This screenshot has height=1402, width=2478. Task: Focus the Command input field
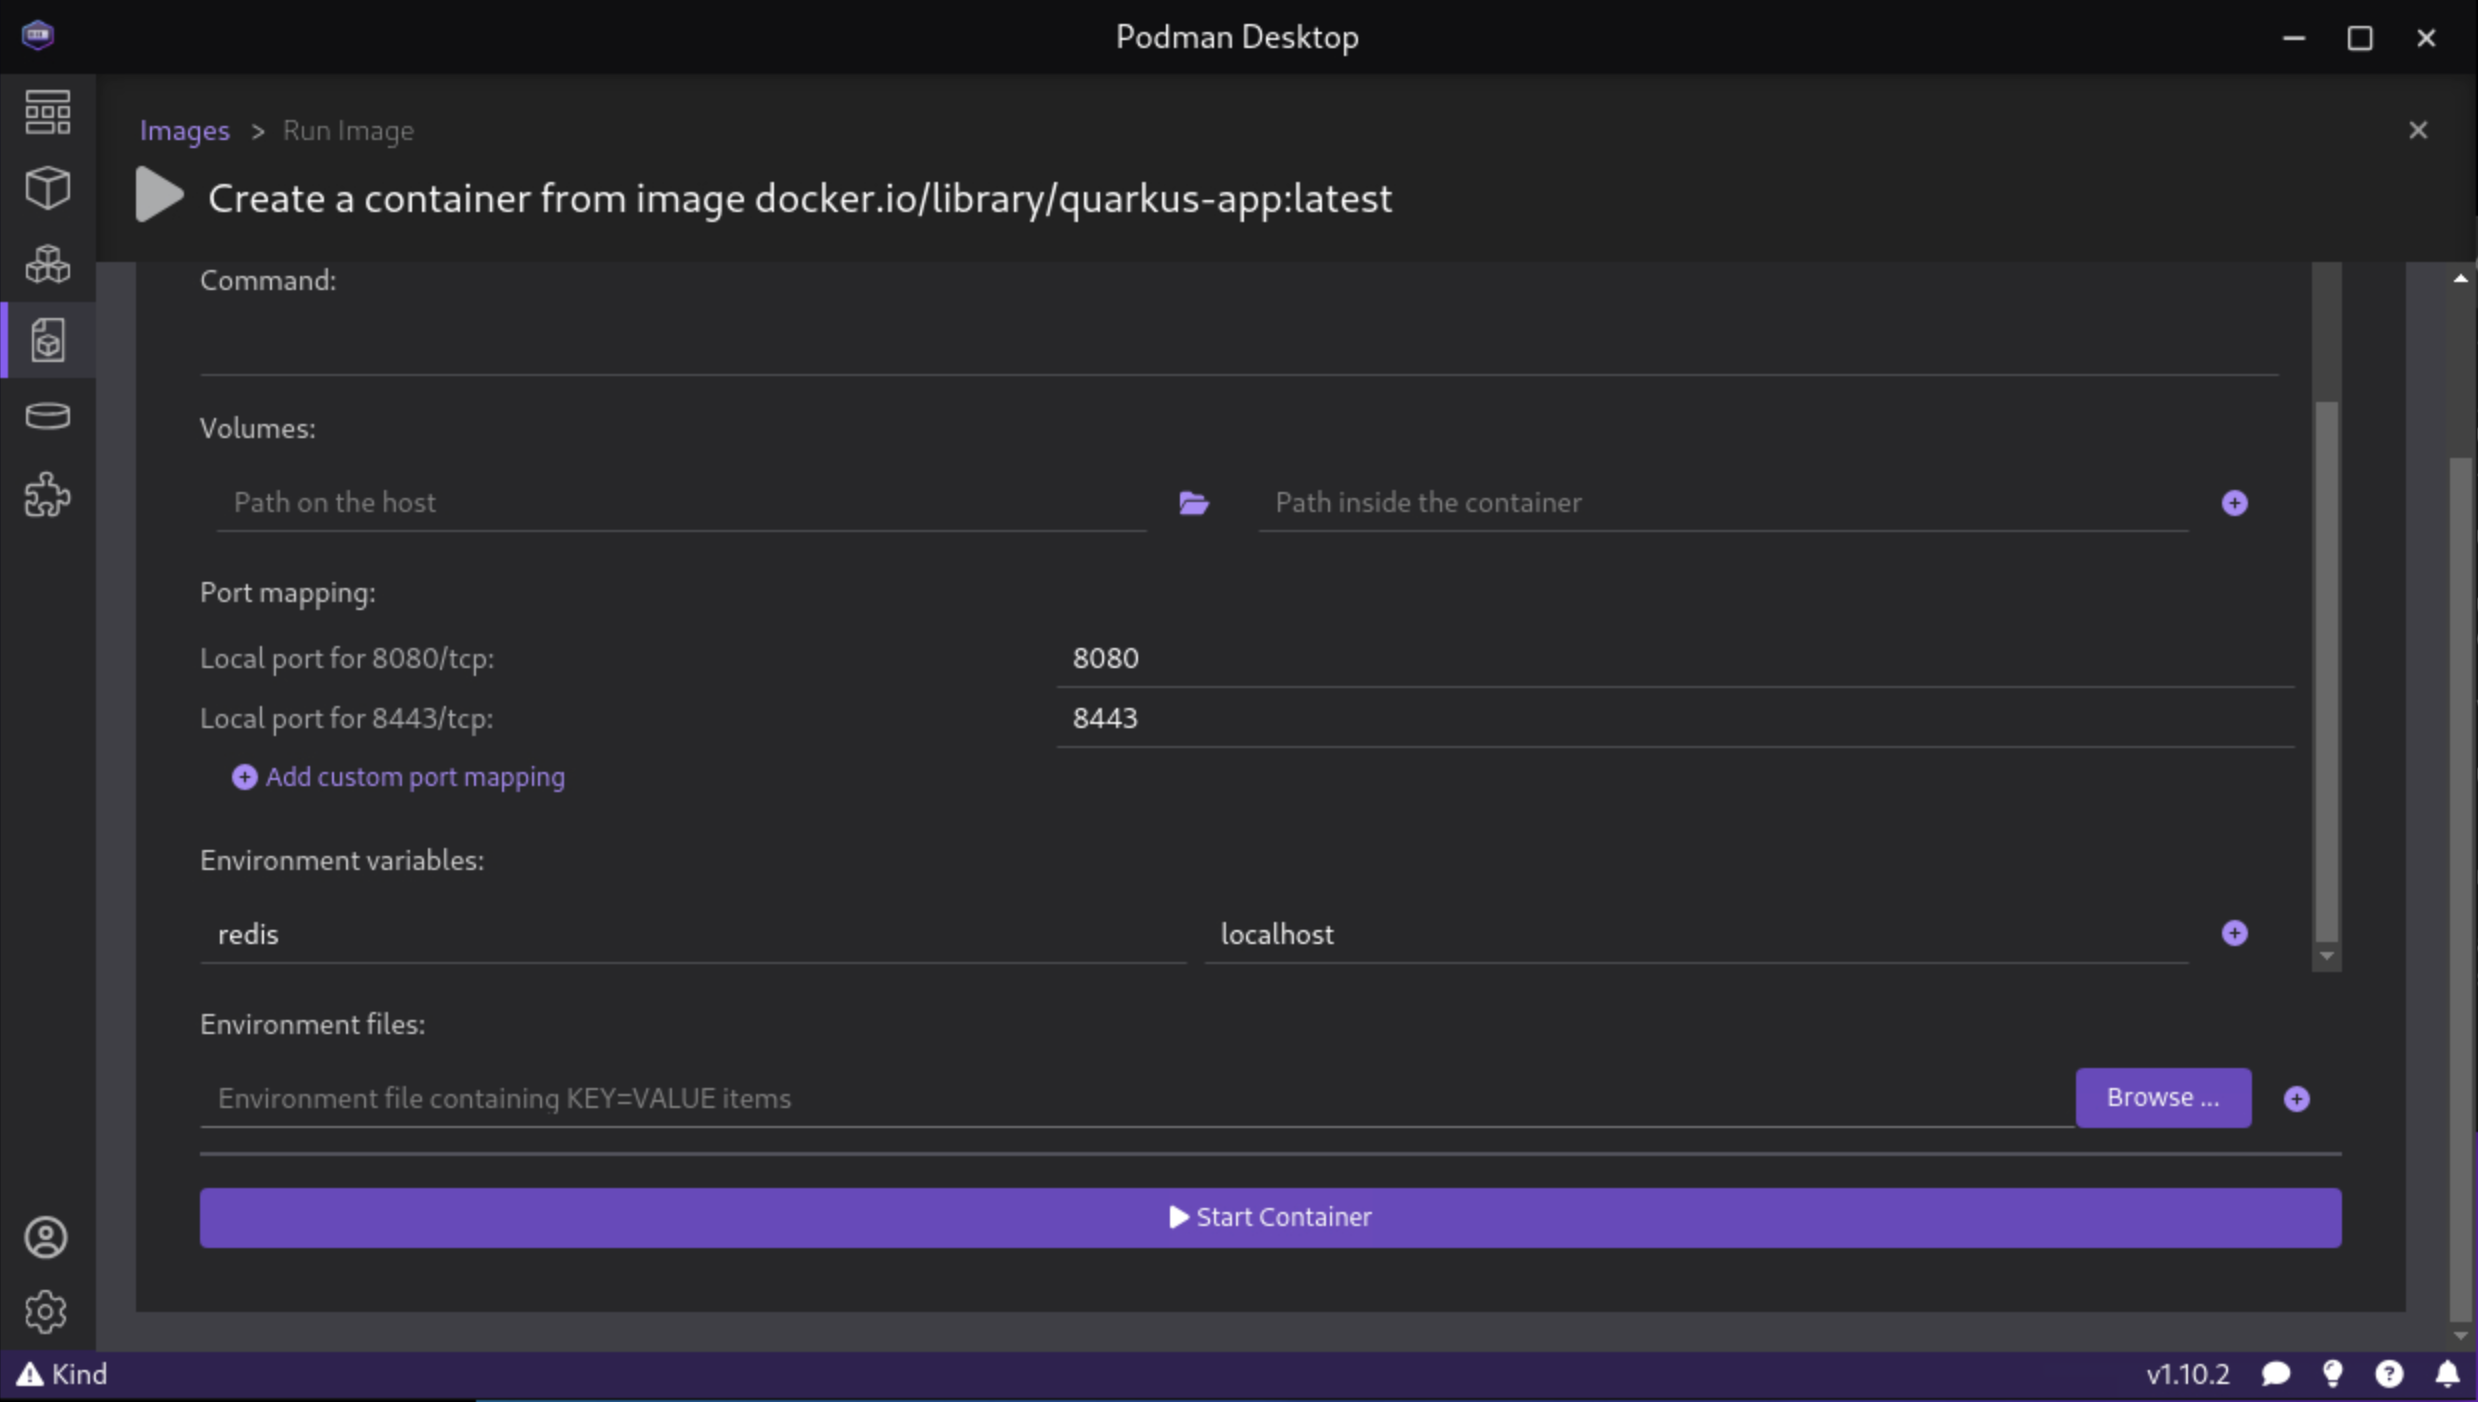1239,345
